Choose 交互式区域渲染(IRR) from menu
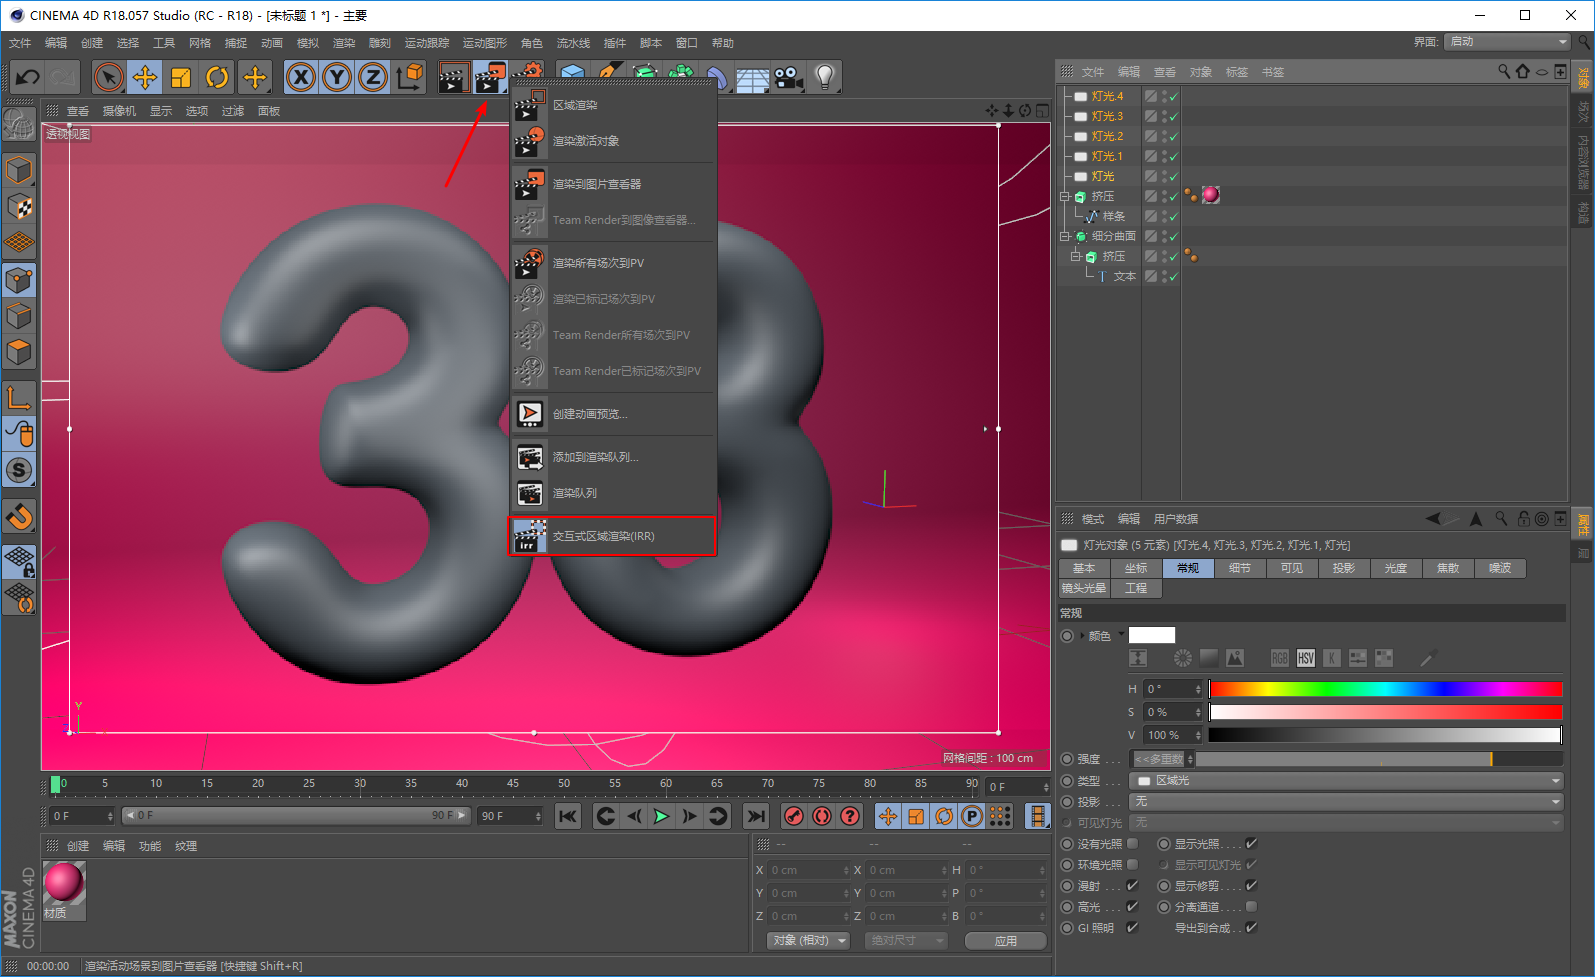Image resolution: width=1595 pixels, height=977 pixels. (x=613, y=536)
